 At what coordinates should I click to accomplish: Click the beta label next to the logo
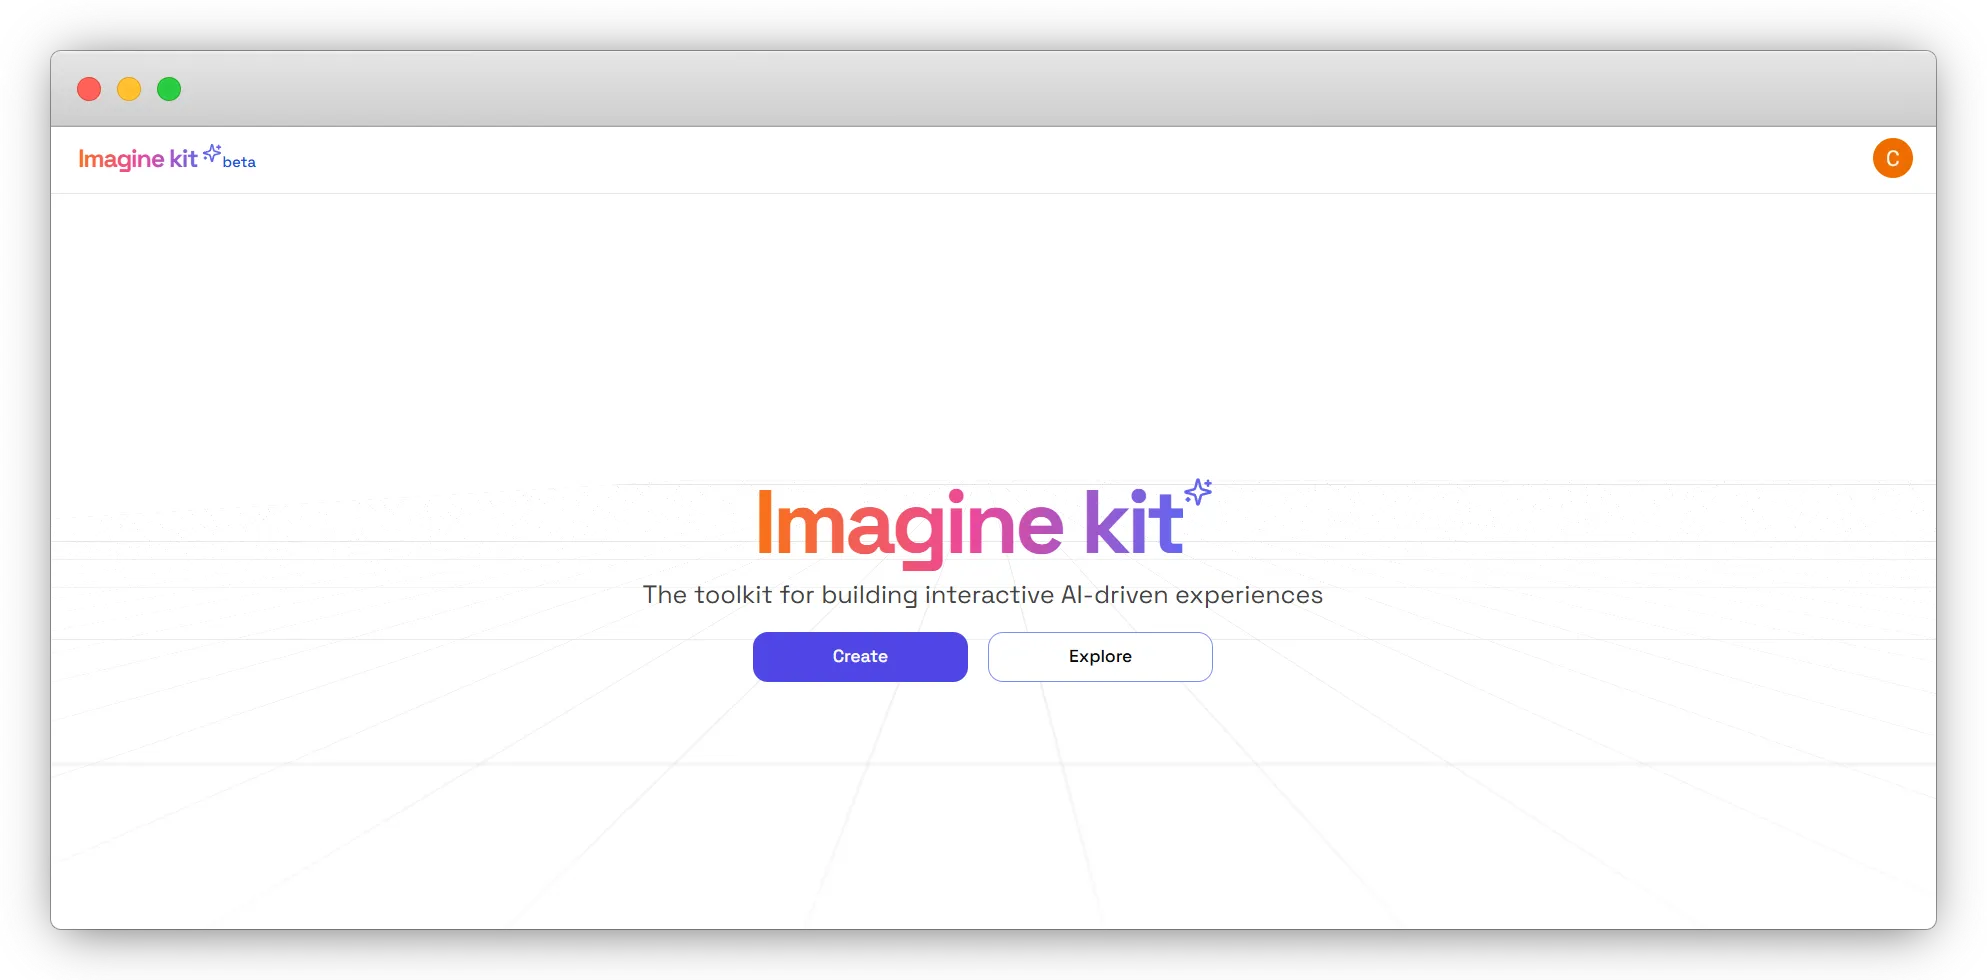239,161
